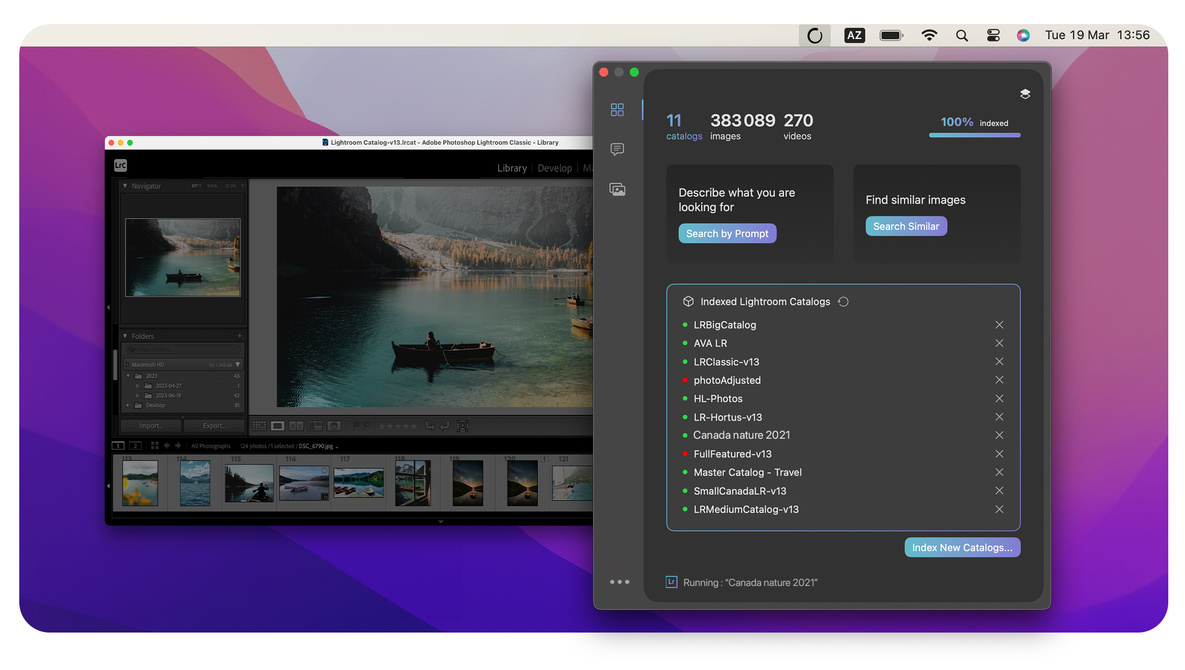Expand the Desktop folder in Lightroom
The width and height of the screenshot is (1185, 670).
[128, 406]
